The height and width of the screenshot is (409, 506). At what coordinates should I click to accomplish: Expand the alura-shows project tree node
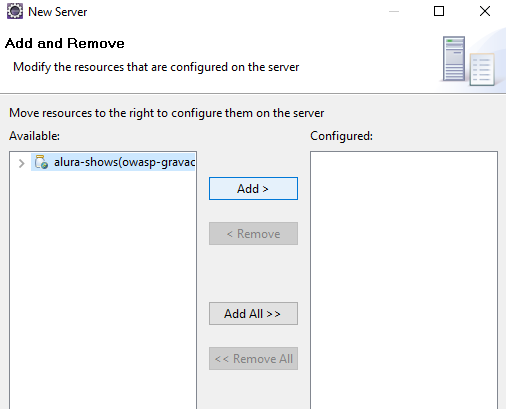coord(22,163)
